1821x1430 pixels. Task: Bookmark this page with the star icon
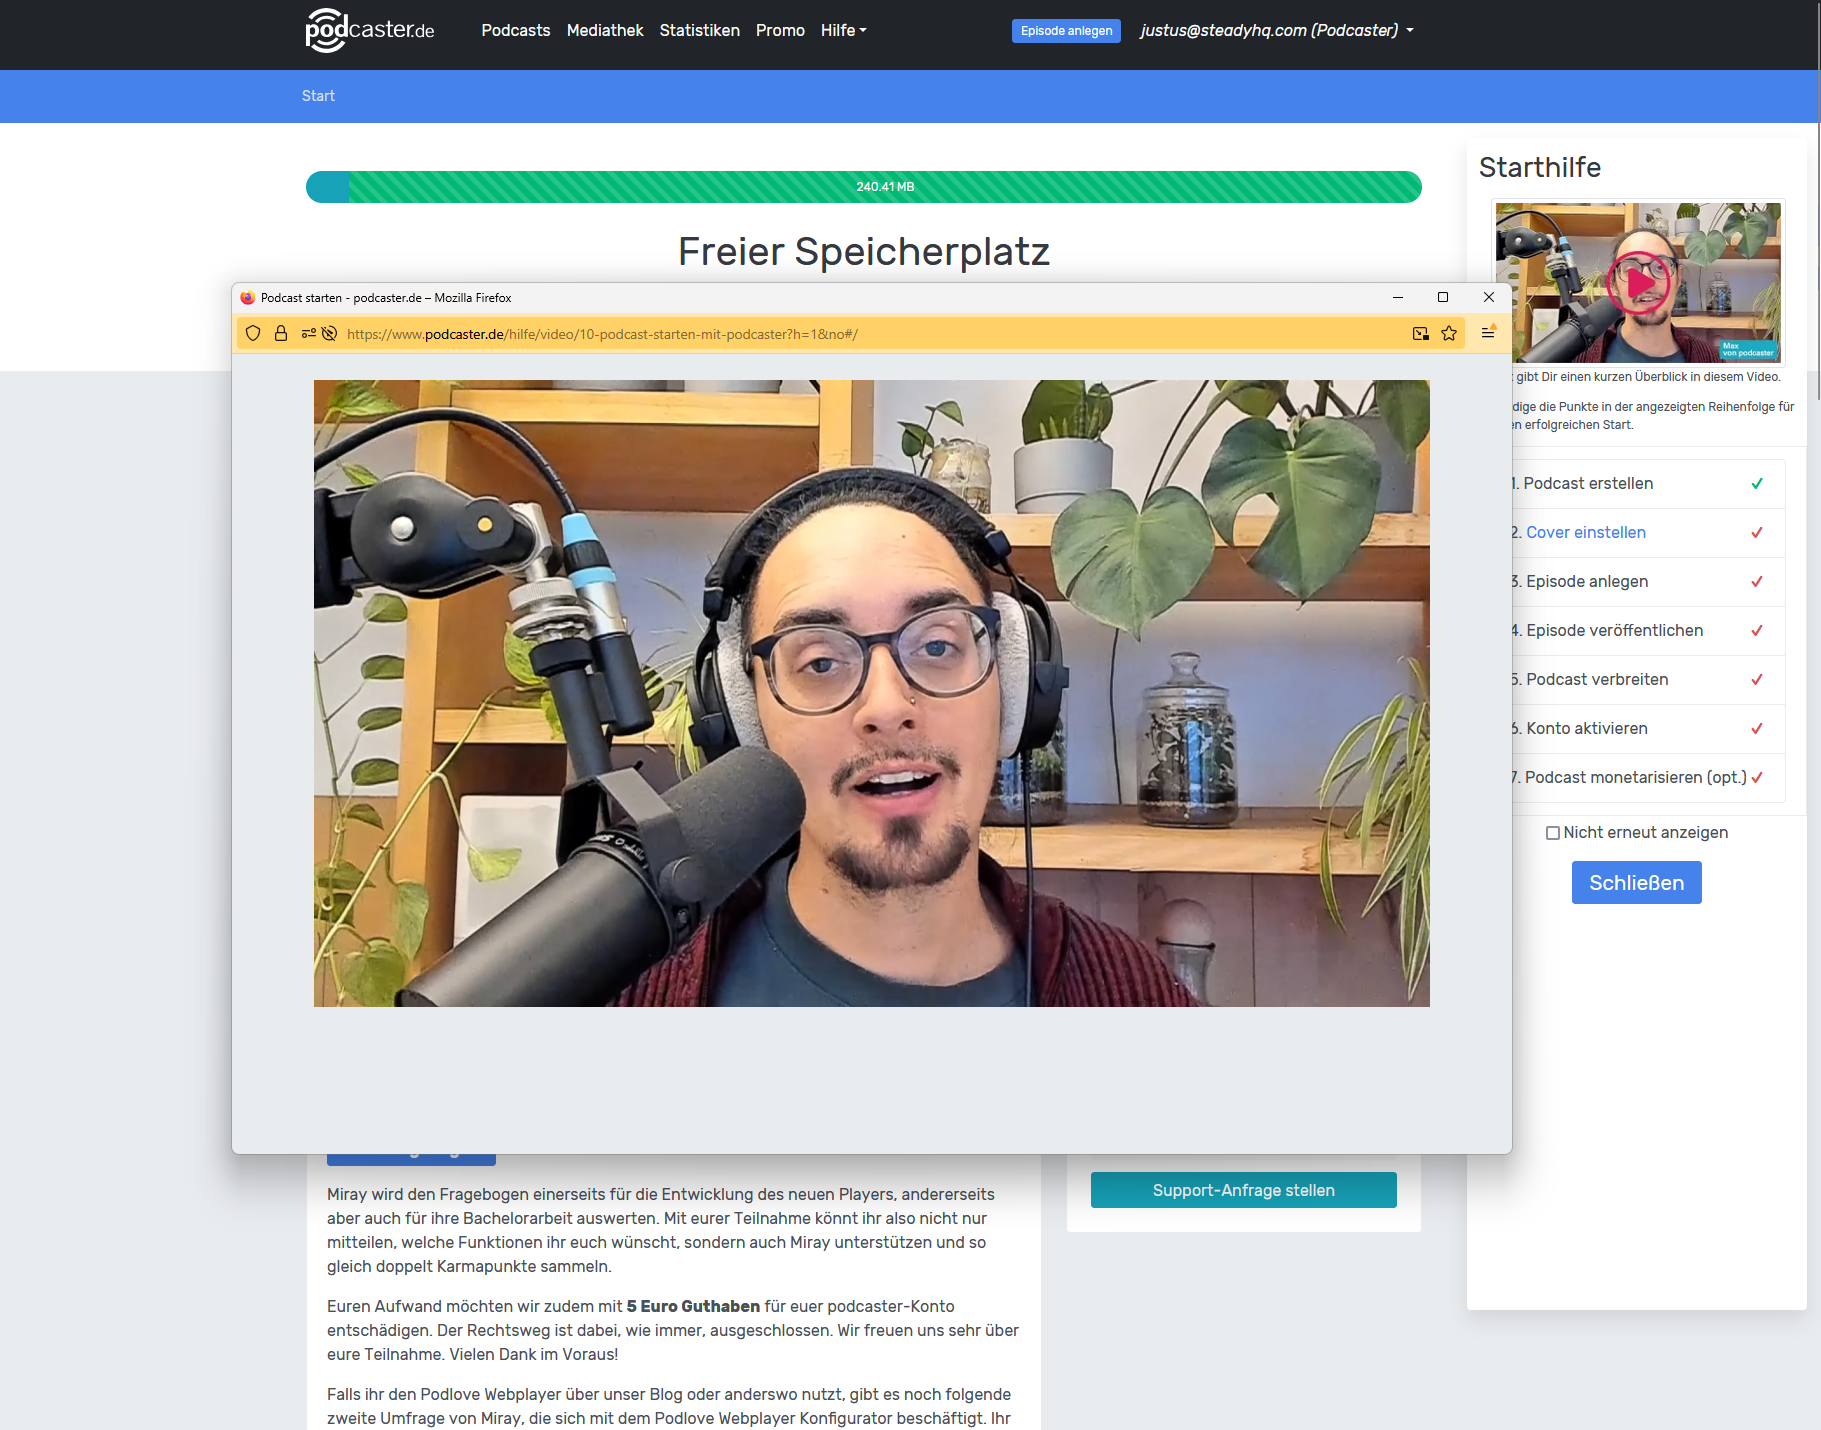click(x=1449, y=334)
